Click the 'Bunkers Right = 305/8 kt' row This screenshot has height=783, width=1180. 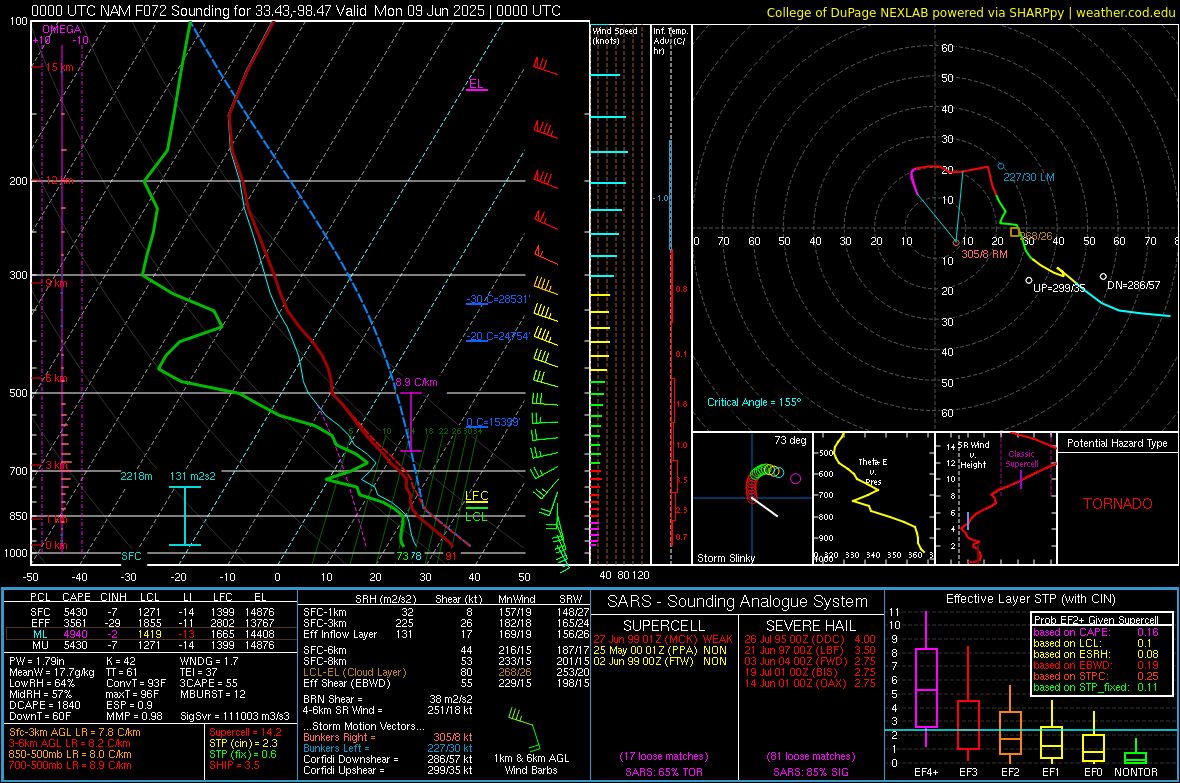(x=388, y=737)
